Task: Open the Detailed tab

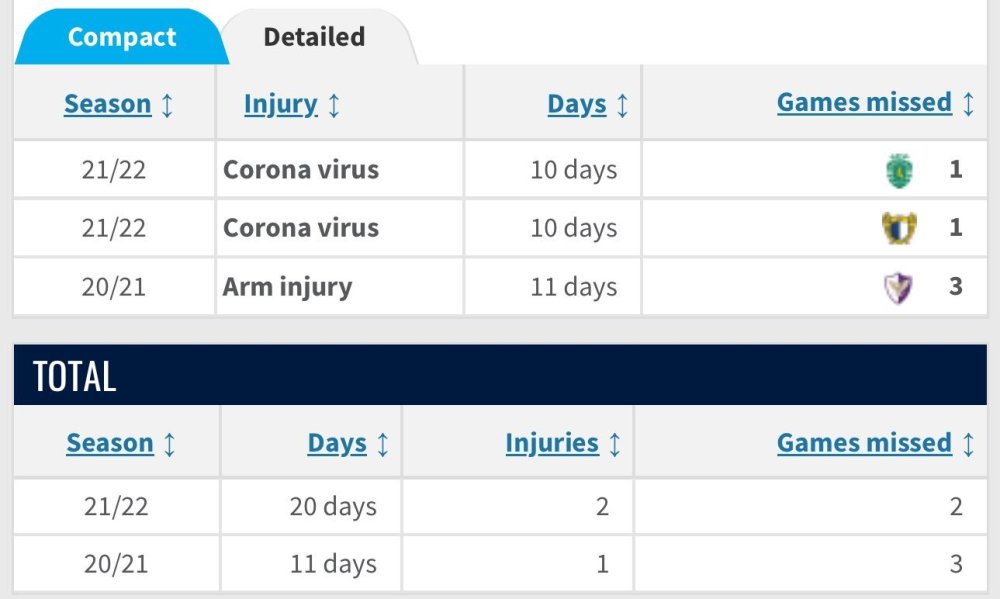Action: (x=314, y=38)
